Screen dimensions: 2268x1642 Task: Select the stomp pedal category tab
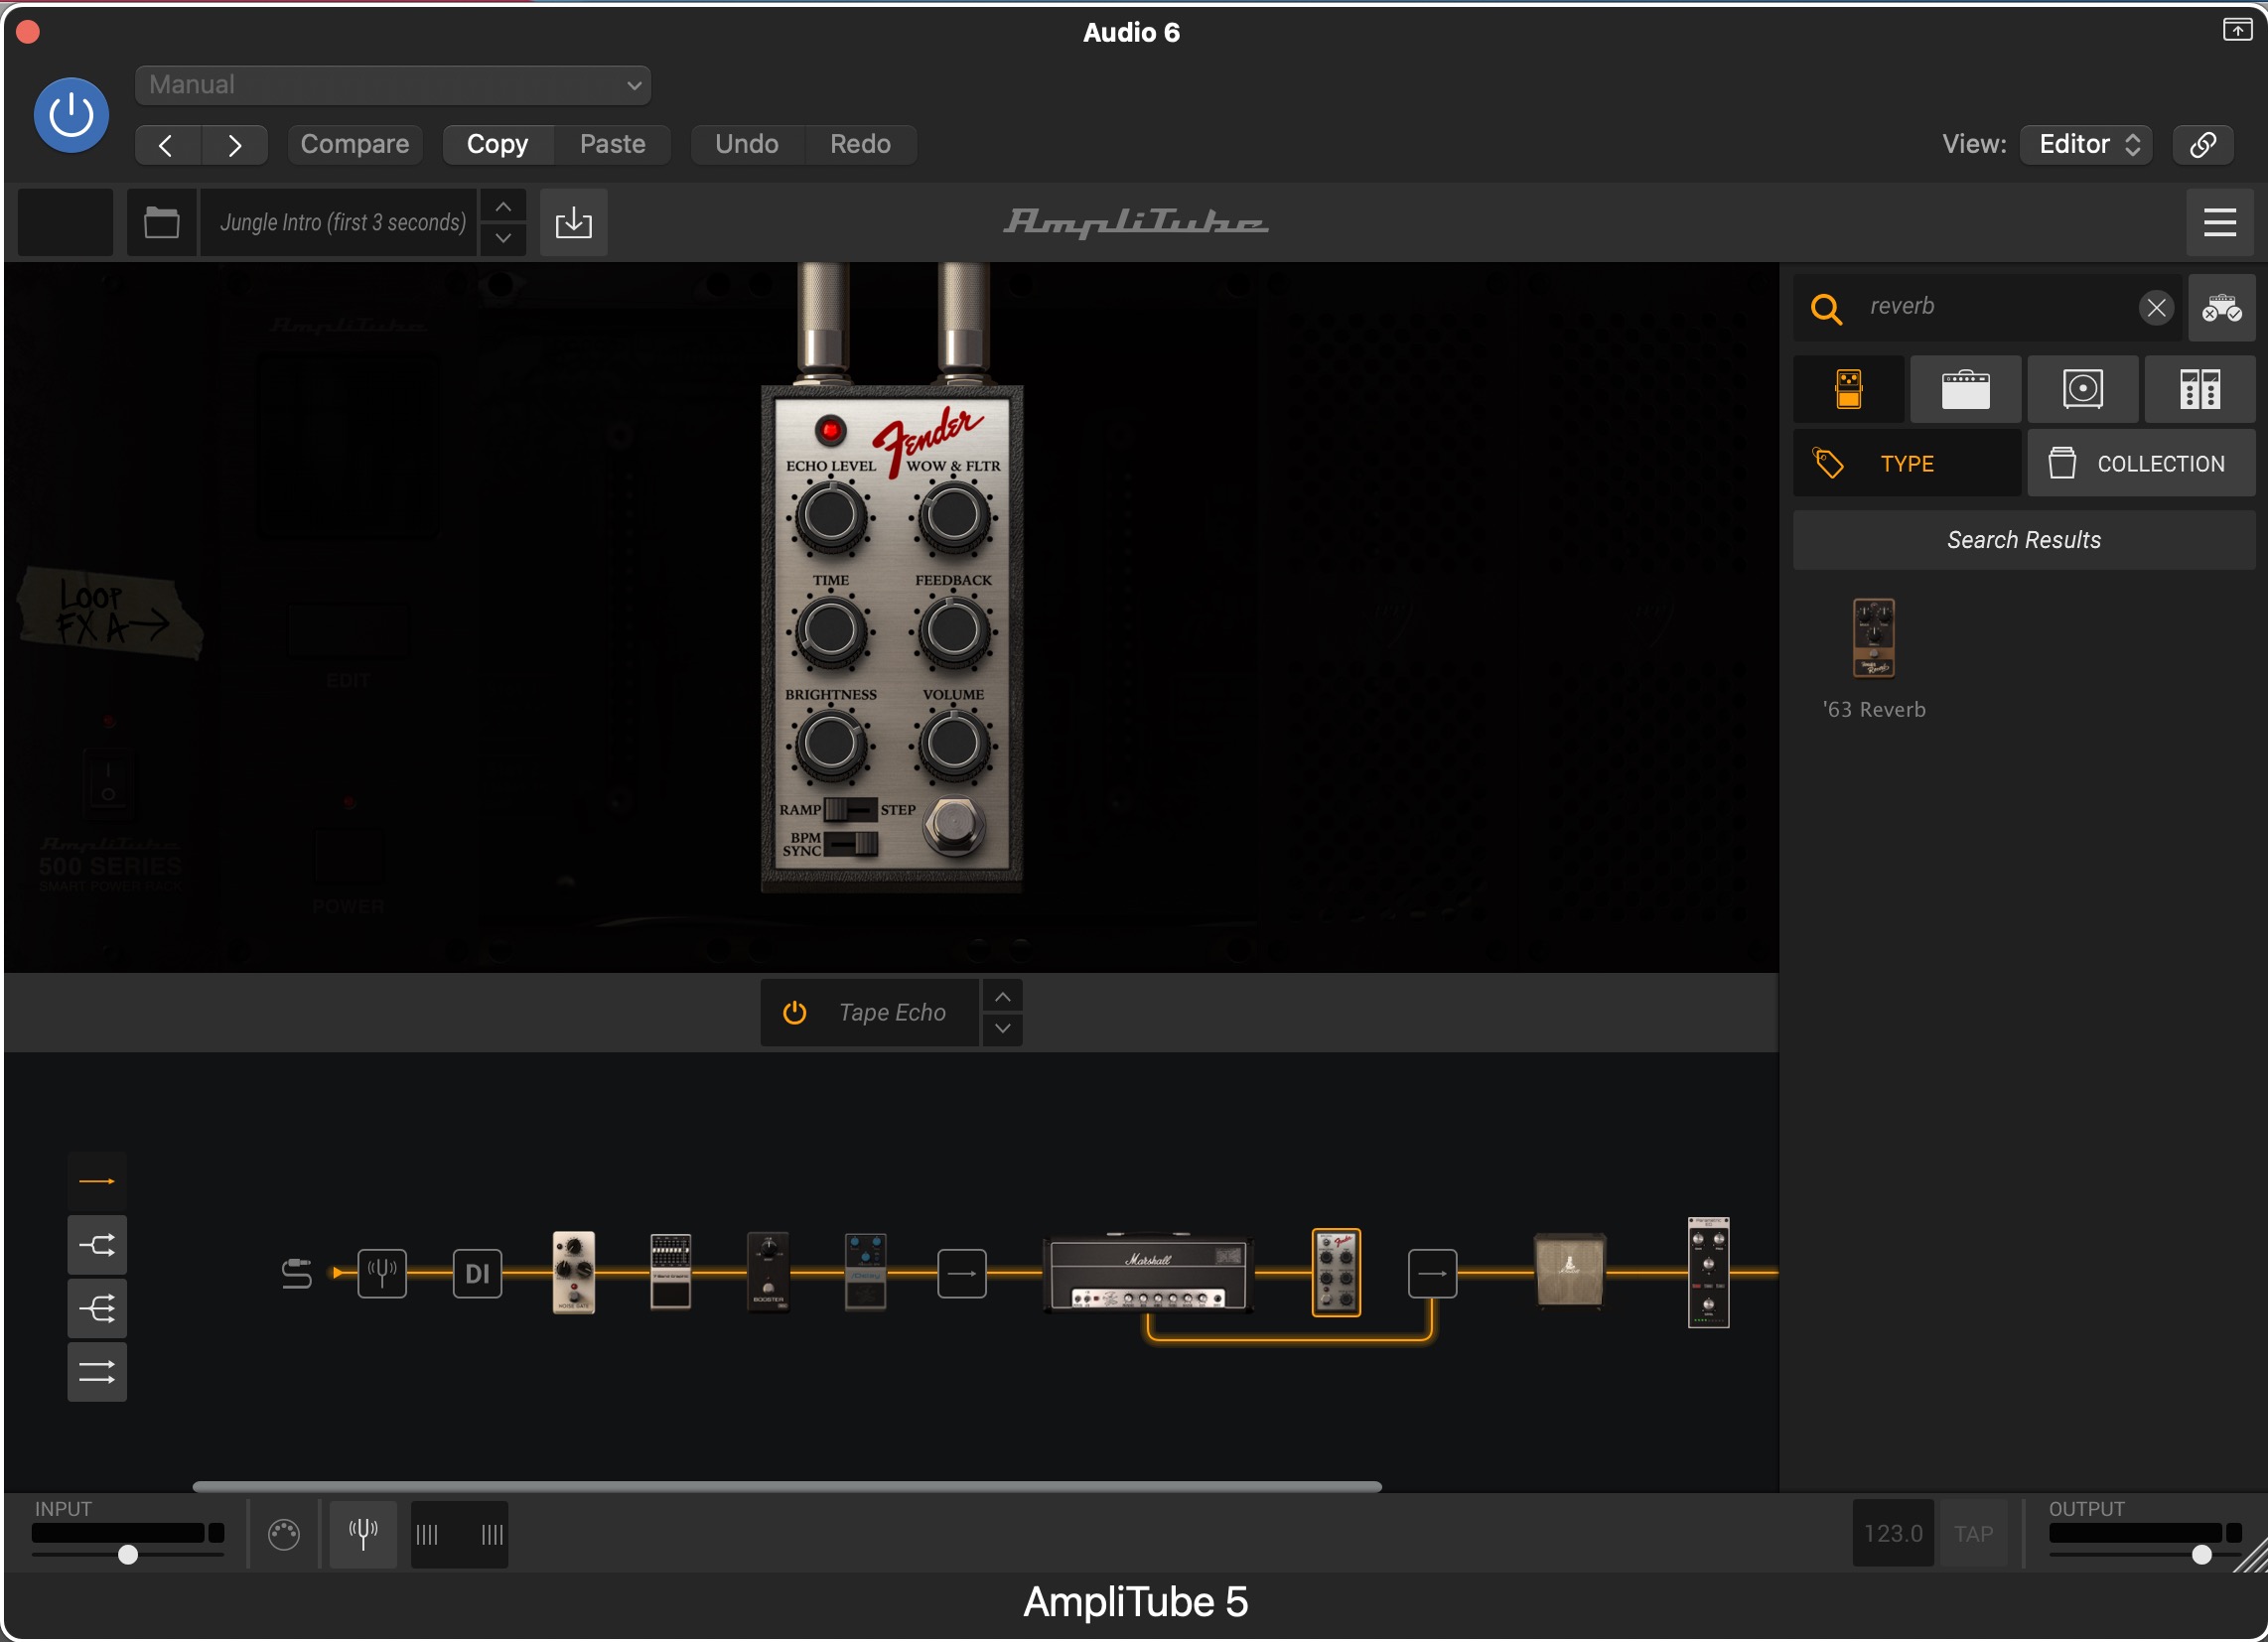click(x=1848, y=389)
